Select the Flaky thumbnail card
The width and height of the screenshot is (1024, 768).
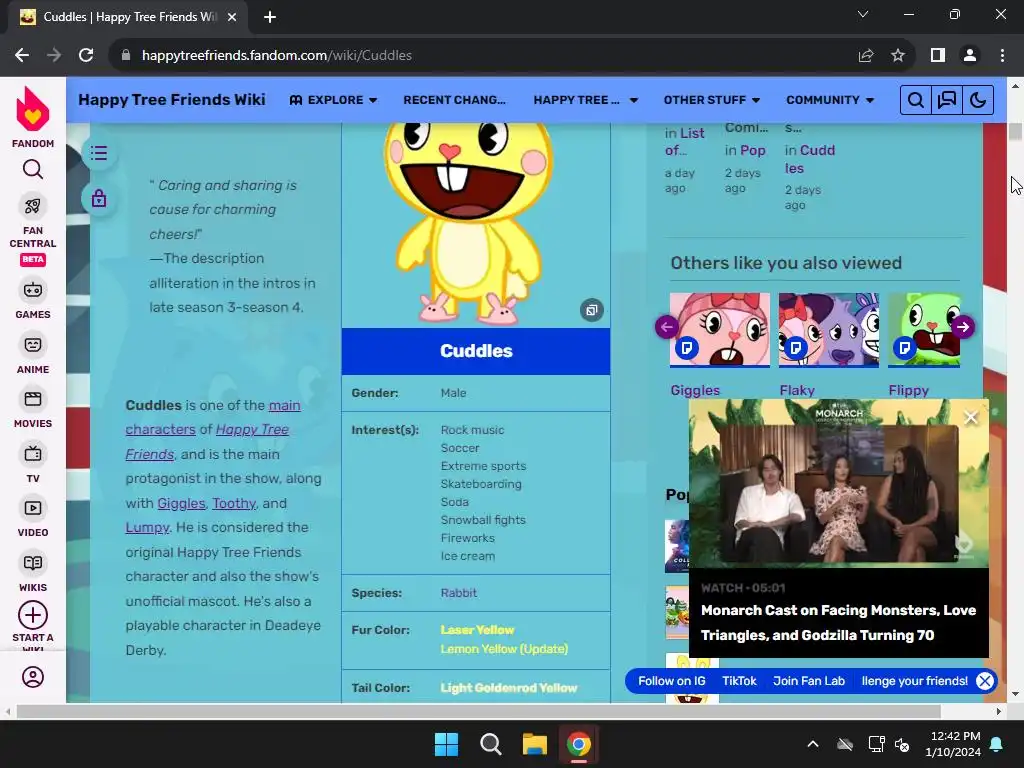(x=829, y=330)
